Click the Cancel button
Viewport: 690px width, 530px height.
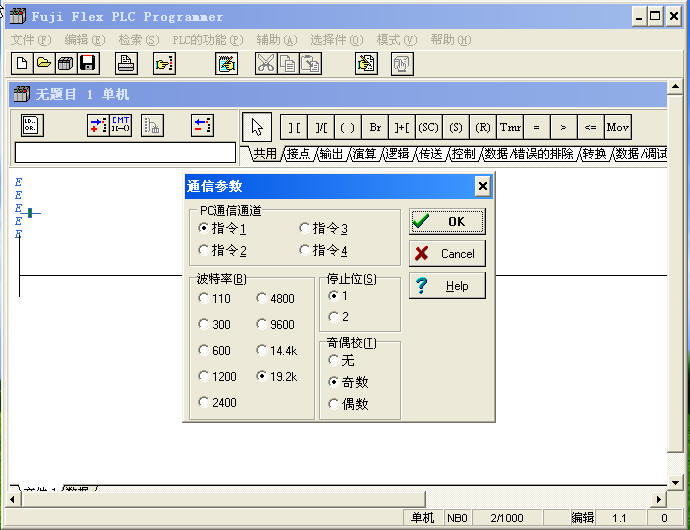[447, 253]
